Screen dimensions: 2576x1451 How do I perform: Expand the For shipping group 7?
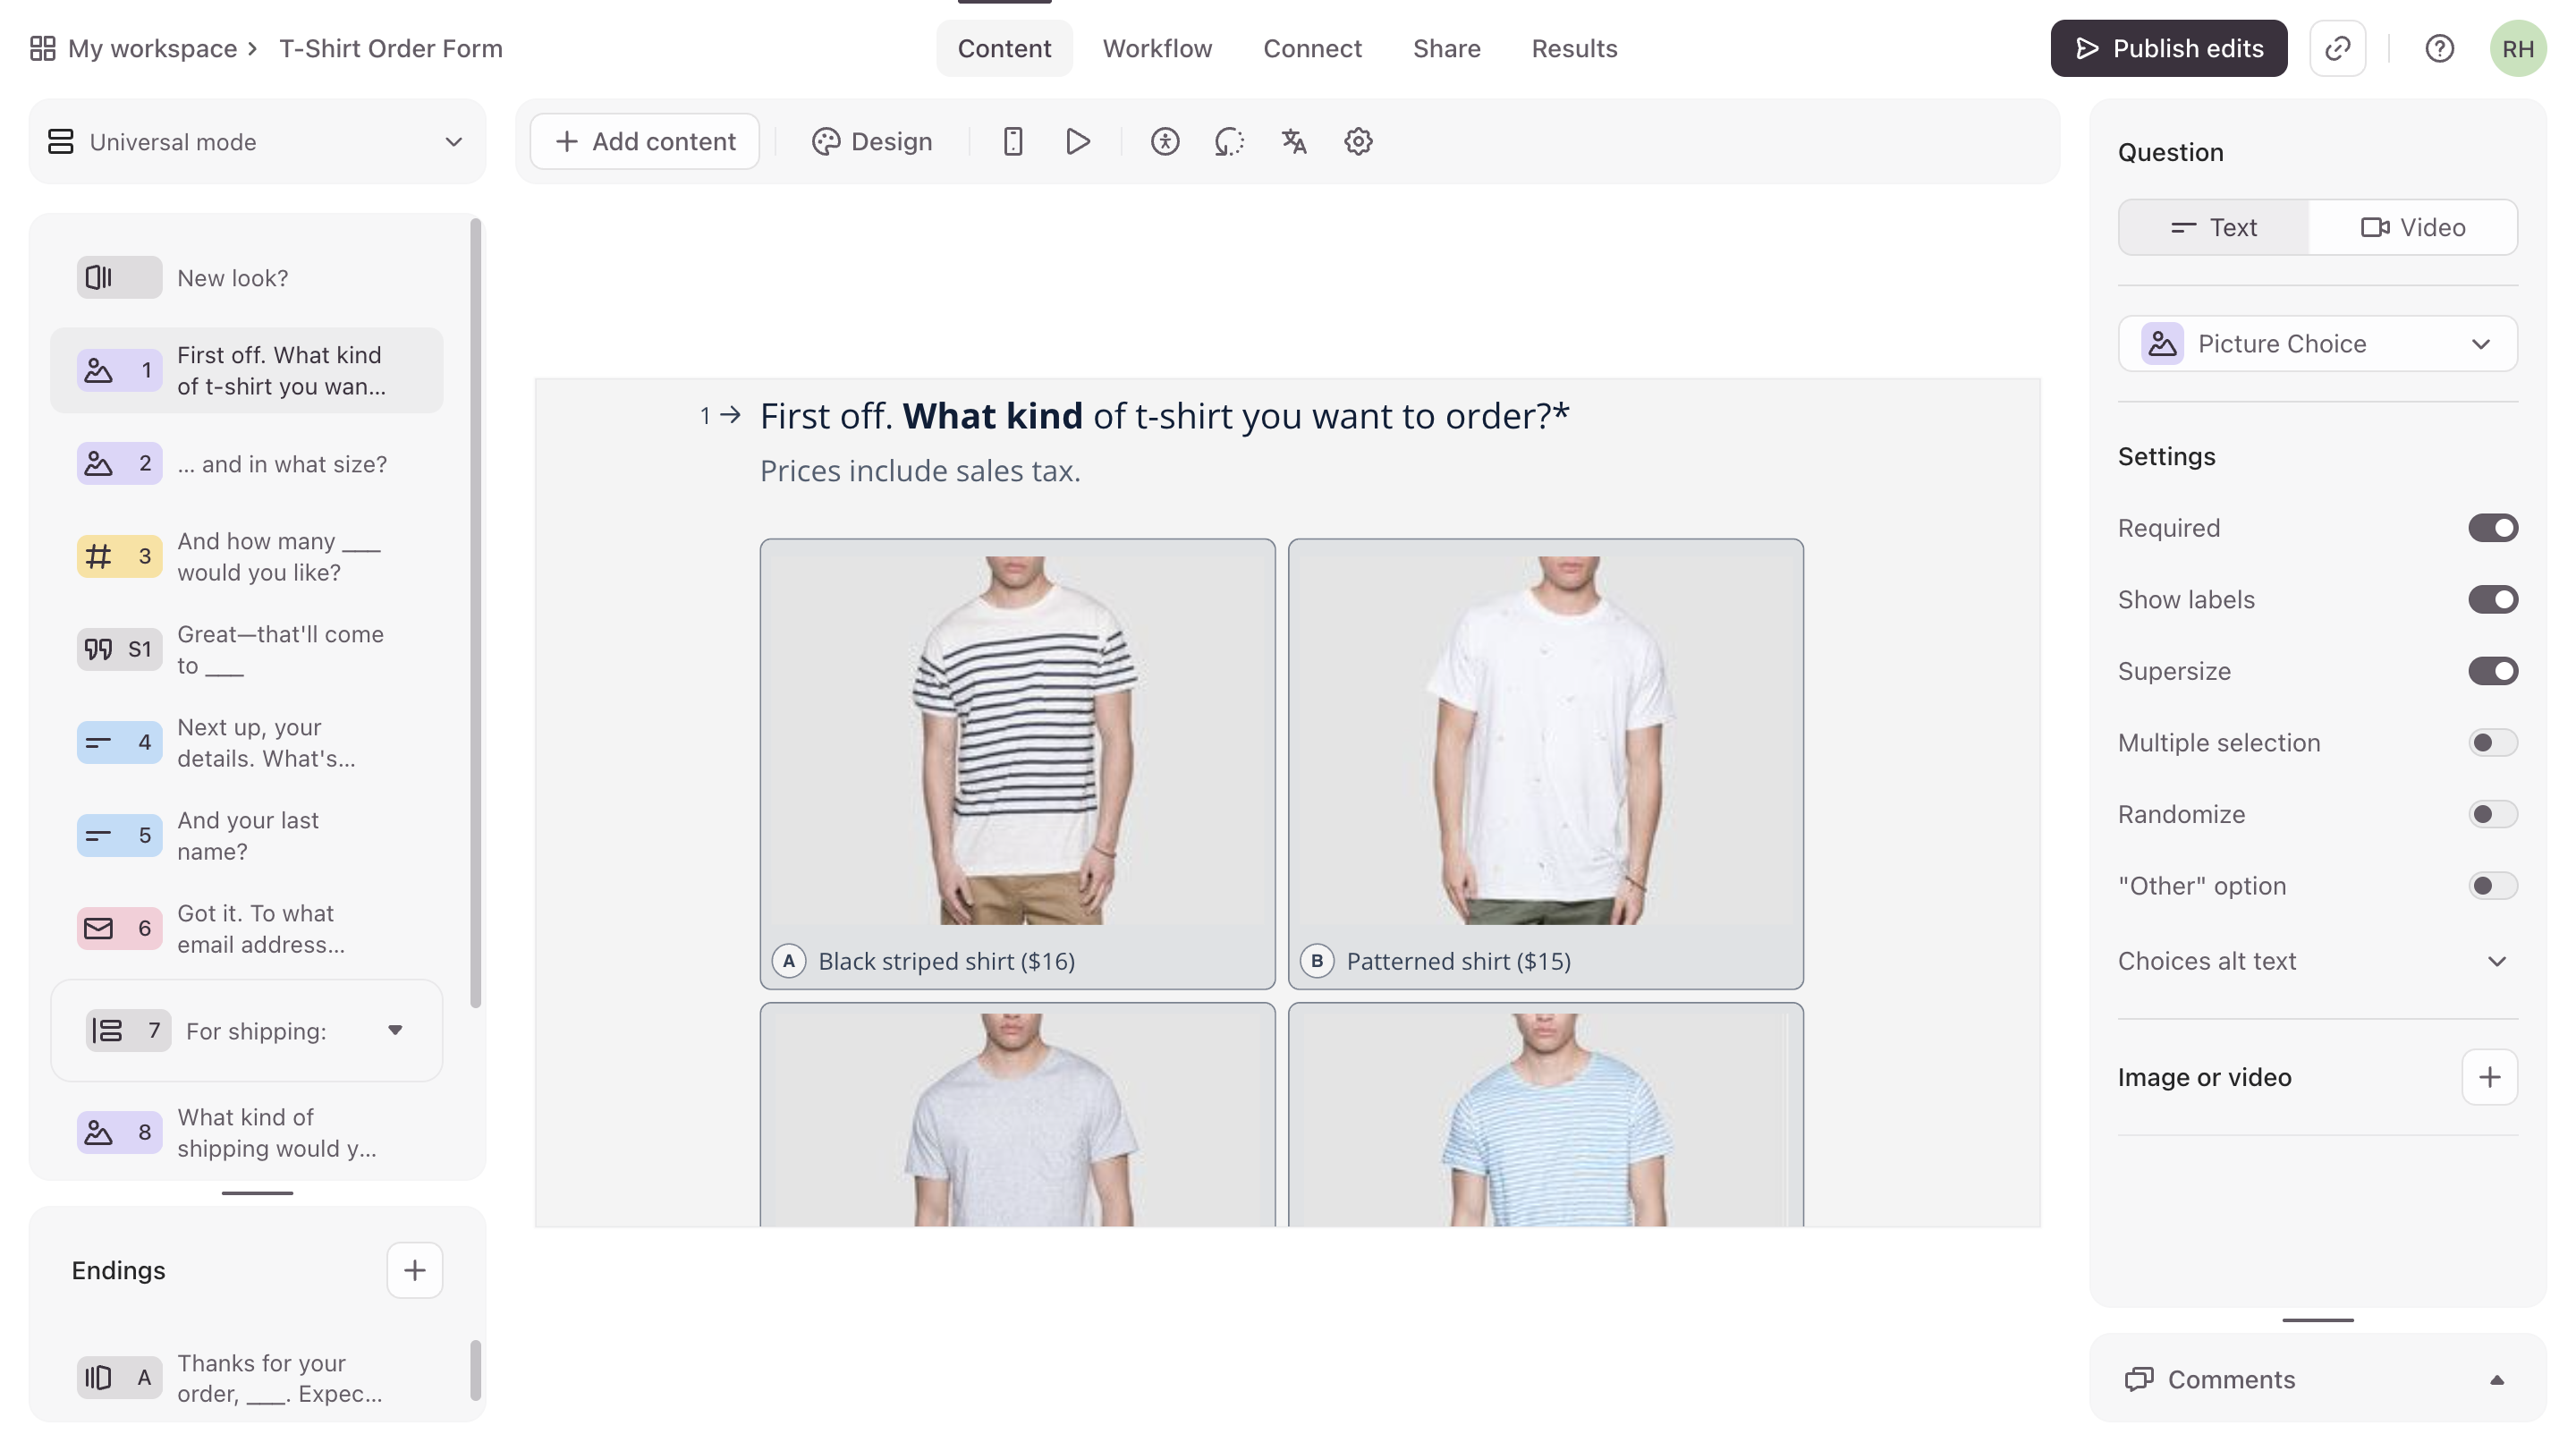click(x=395, y=1030)
